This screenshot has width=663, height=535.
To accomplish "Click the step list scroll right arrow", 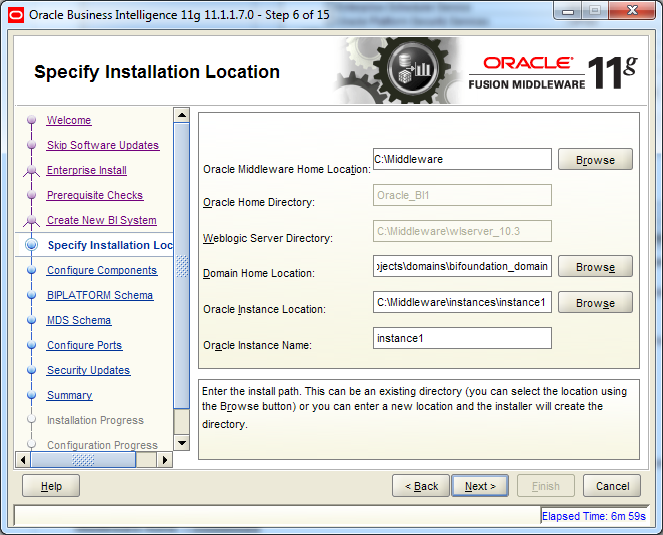I will click(x=165, y=460).
